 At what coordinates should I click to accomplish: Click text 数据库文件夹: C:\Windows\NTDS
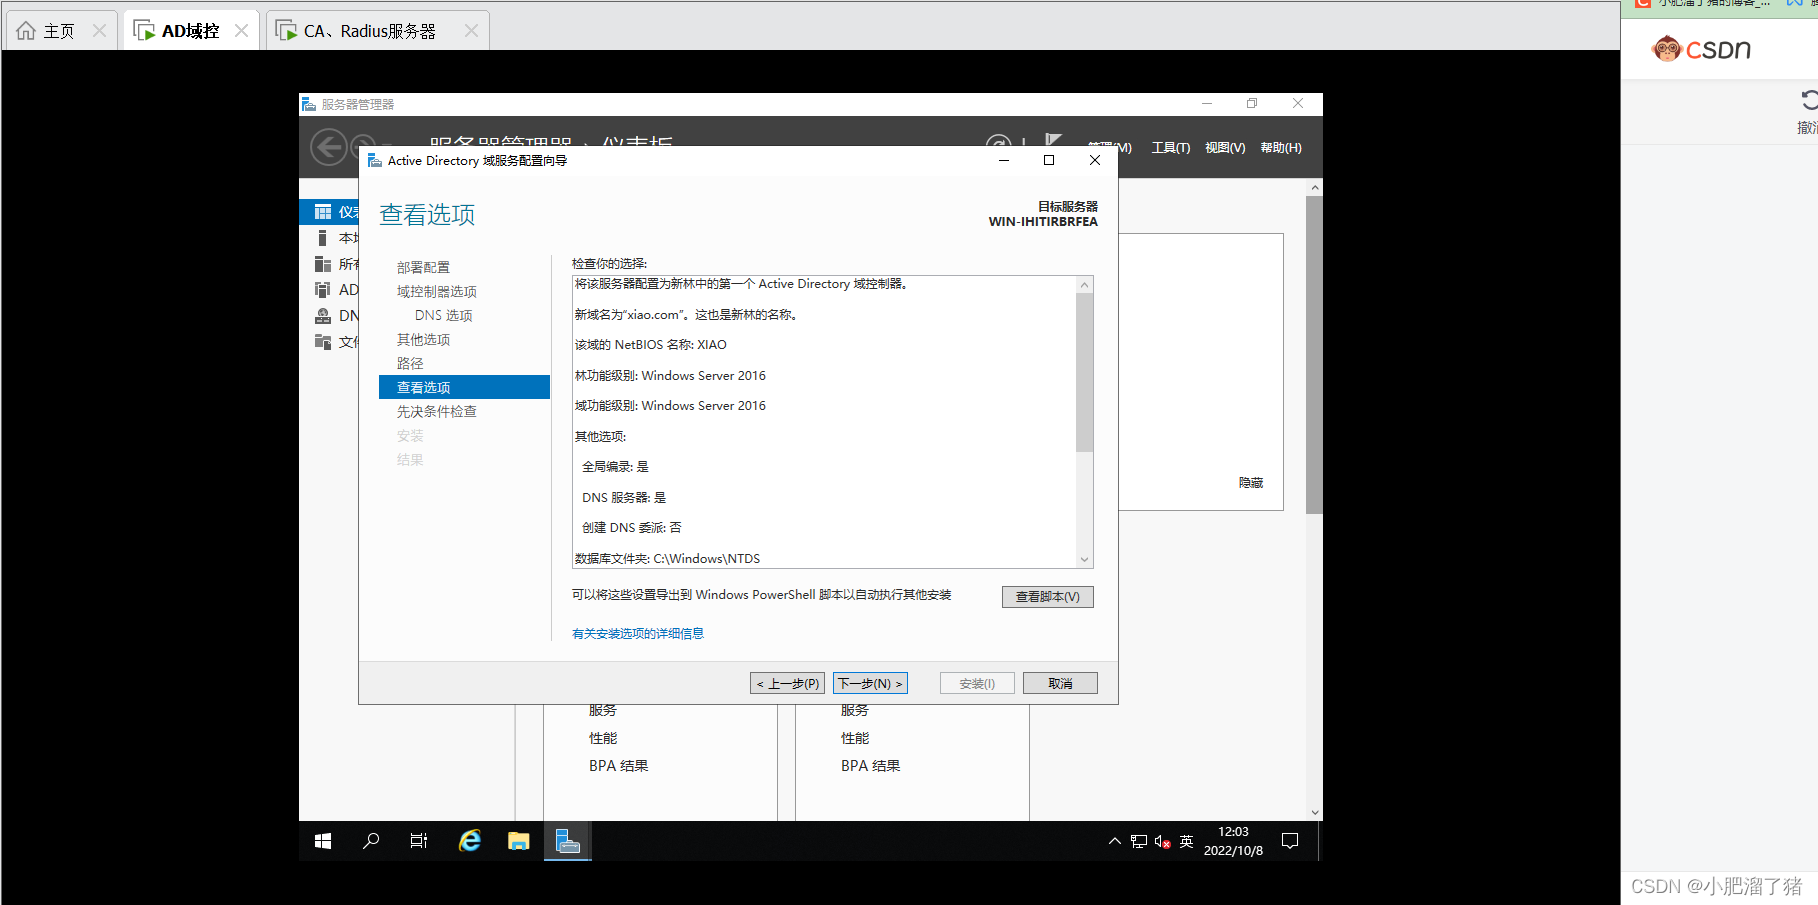[667, 559]
